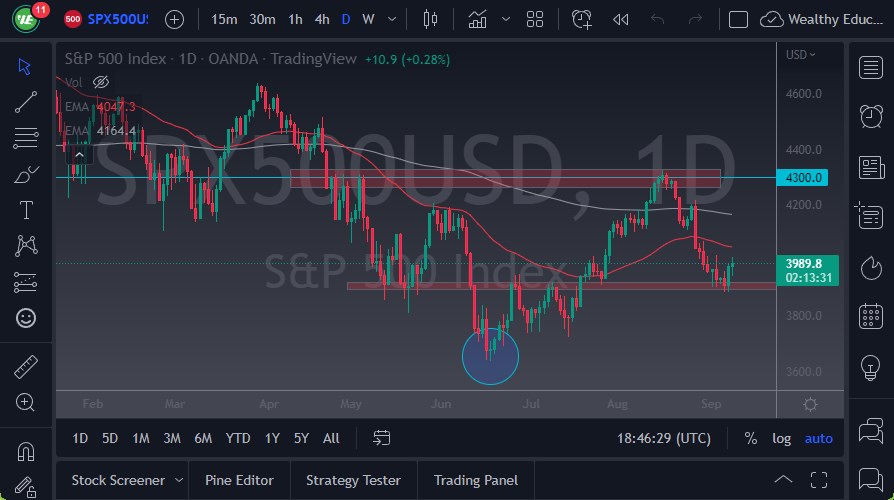
Task: Open the alerts clock icon
Action: pyautogui.click(x=870, y=116)
